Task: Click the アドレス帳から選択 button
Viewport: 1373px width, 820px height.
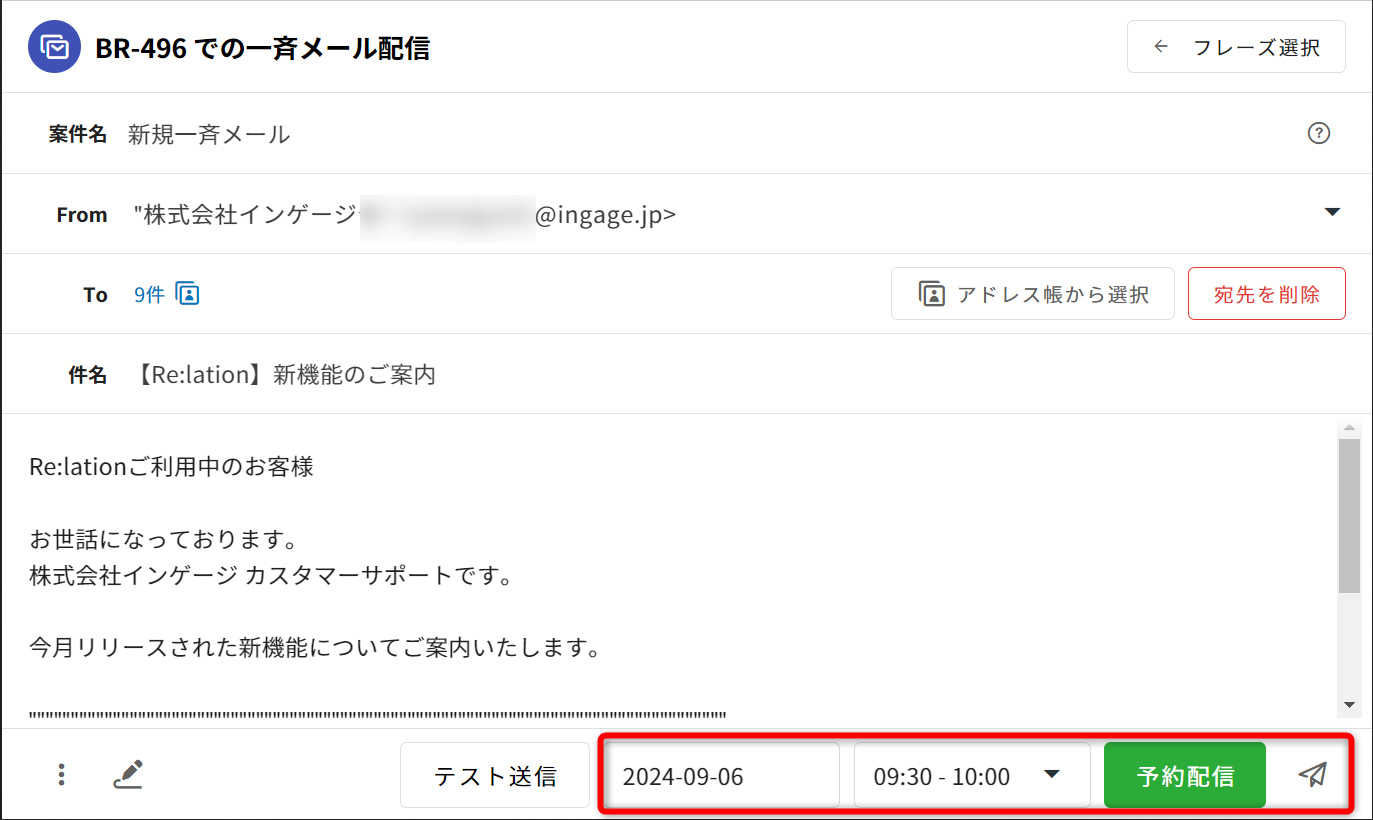Action: (1032, 294)
